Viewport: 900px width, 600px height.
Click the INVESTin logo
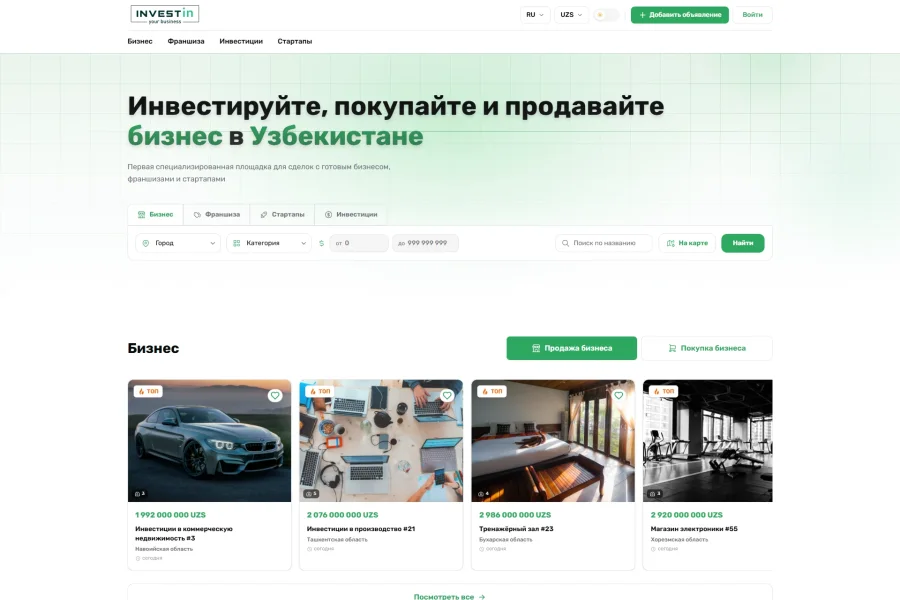pyautogui.click(x=165, y=14)
